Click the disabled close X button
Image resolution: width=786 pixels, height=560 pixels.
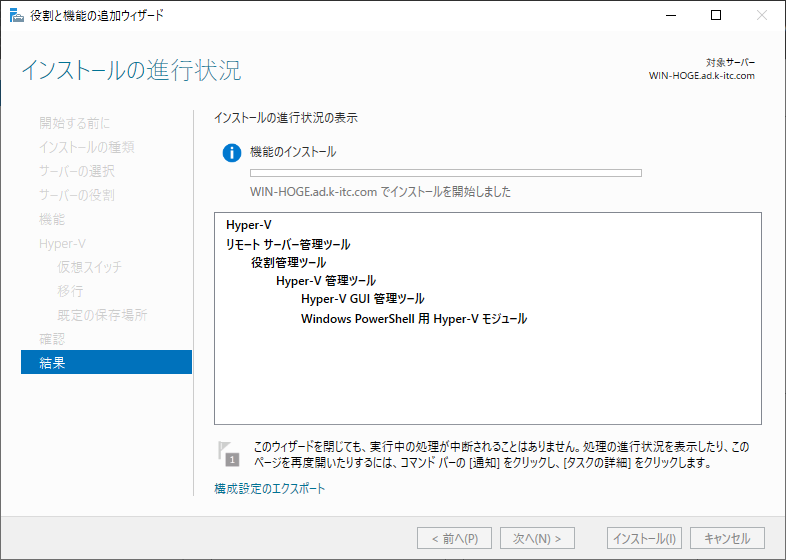pyautogui.click(x=761, y=15)
